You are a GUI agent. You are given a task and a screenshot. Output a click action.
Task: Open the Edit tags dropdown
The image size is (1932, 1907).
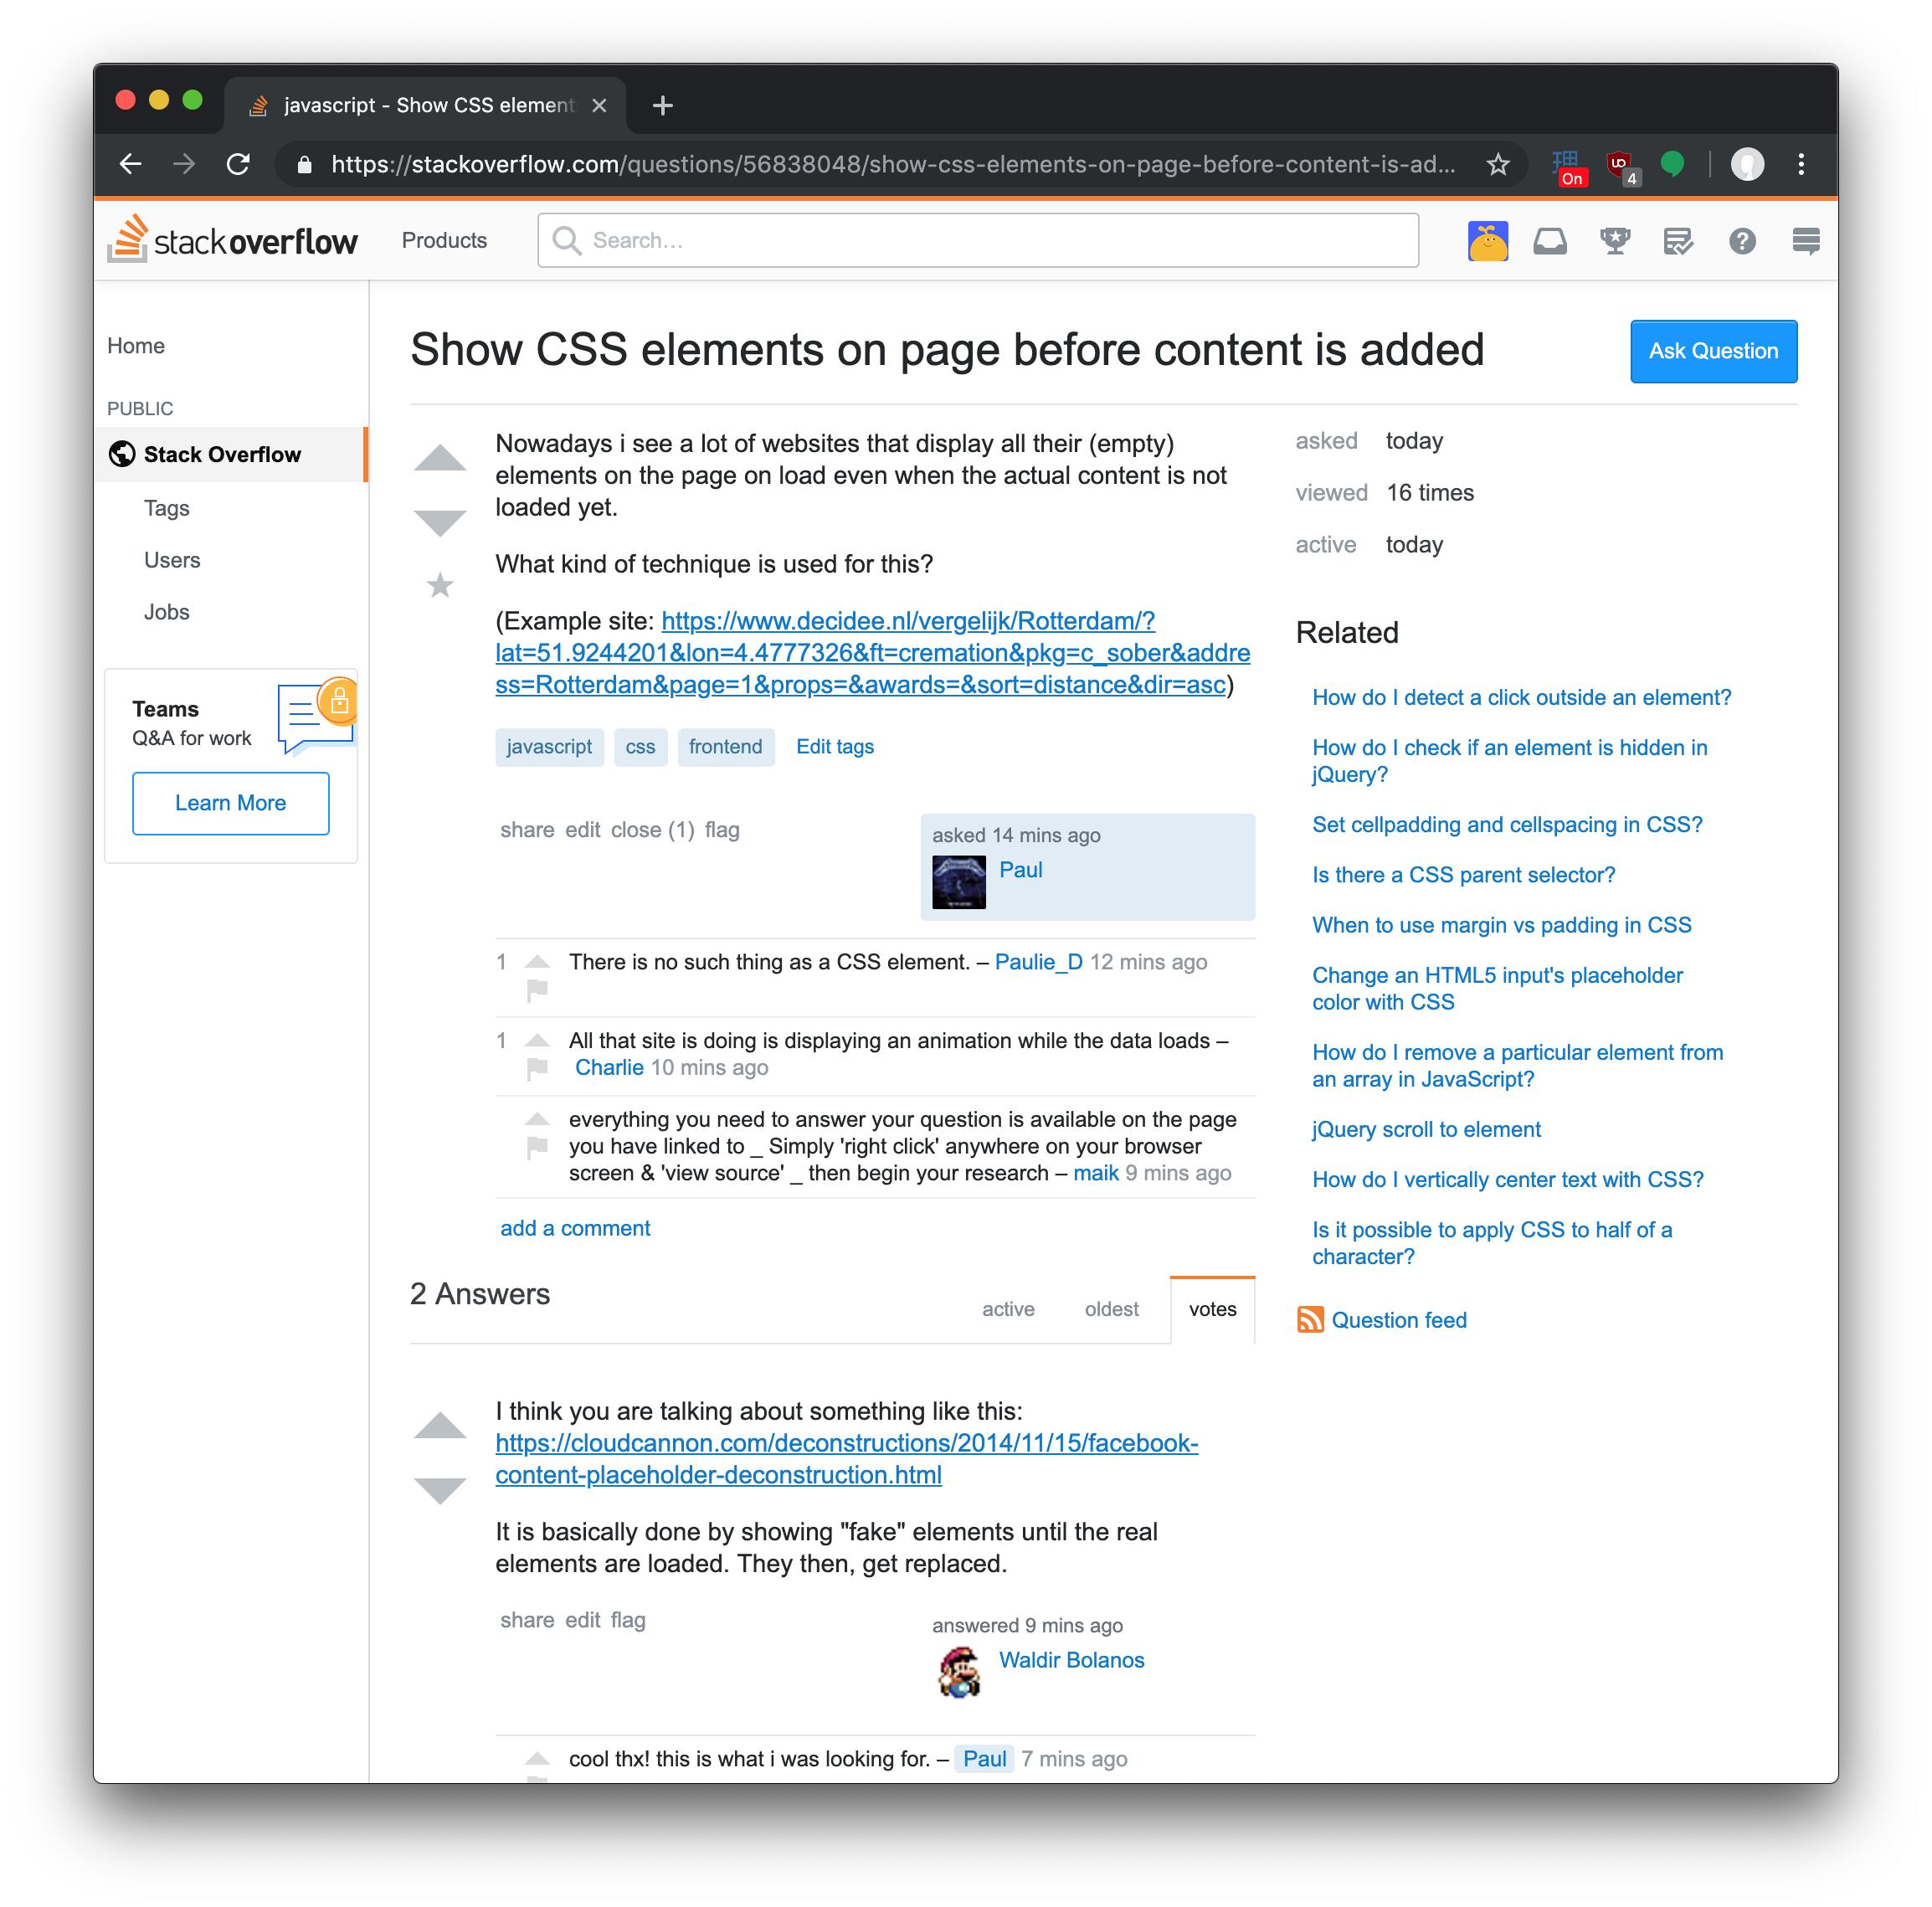(835, 748)
